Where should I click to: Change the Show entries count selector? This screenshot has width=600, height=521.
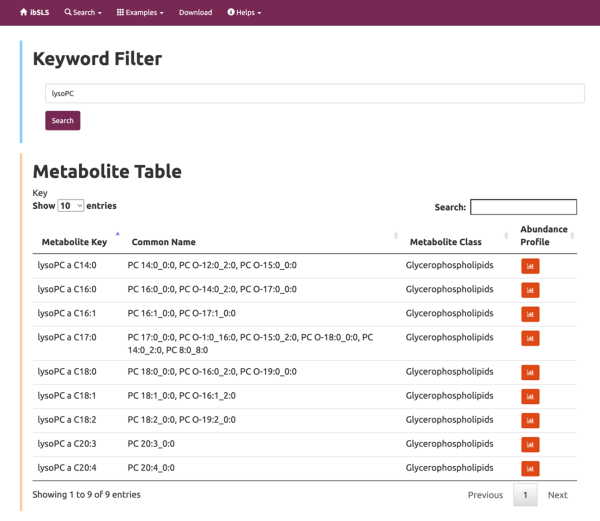click(x=71, y=206)
